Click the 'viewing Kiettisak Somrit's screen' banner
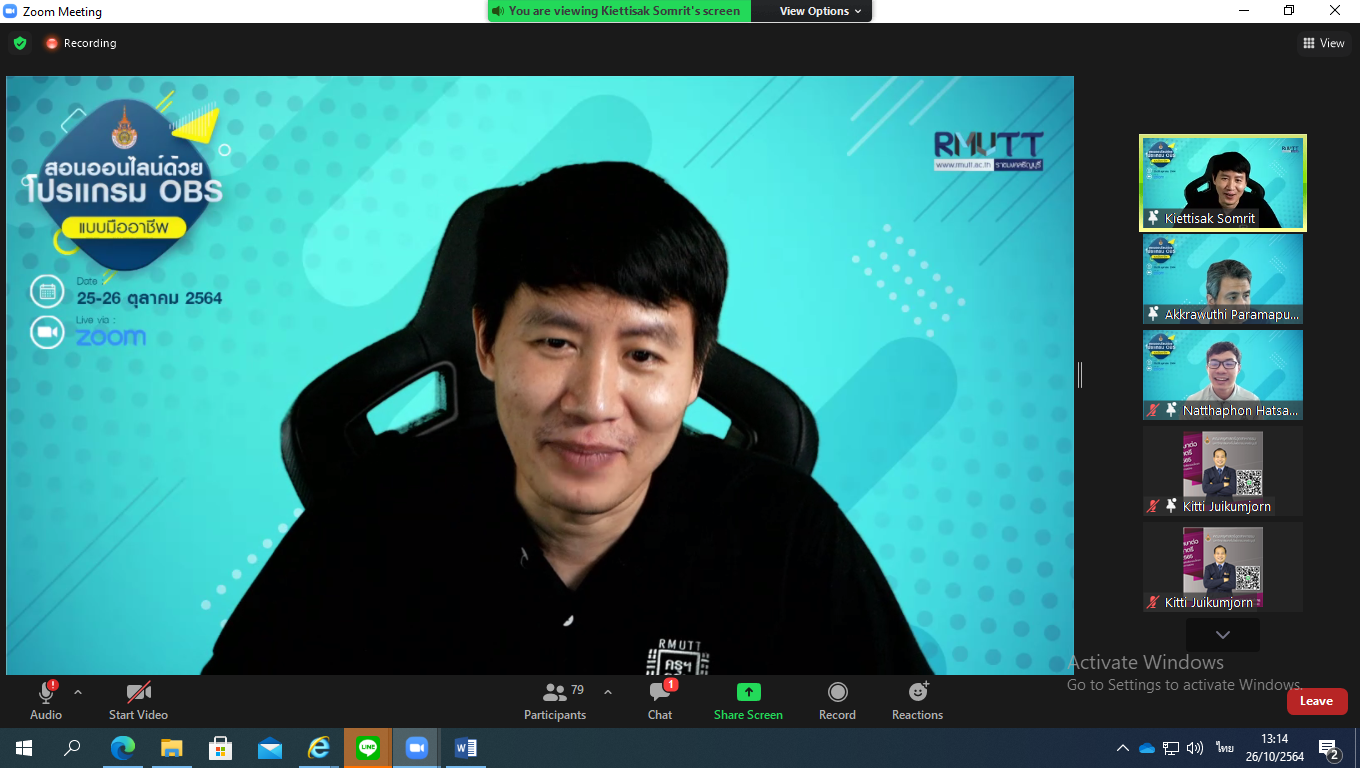Screen dimensions: 1360x768 click(x=618, y=11)
